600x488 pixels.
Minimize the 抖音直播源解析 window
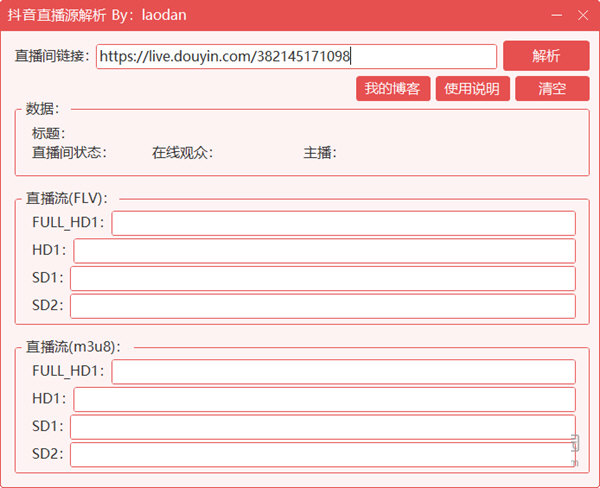(554, 15)
